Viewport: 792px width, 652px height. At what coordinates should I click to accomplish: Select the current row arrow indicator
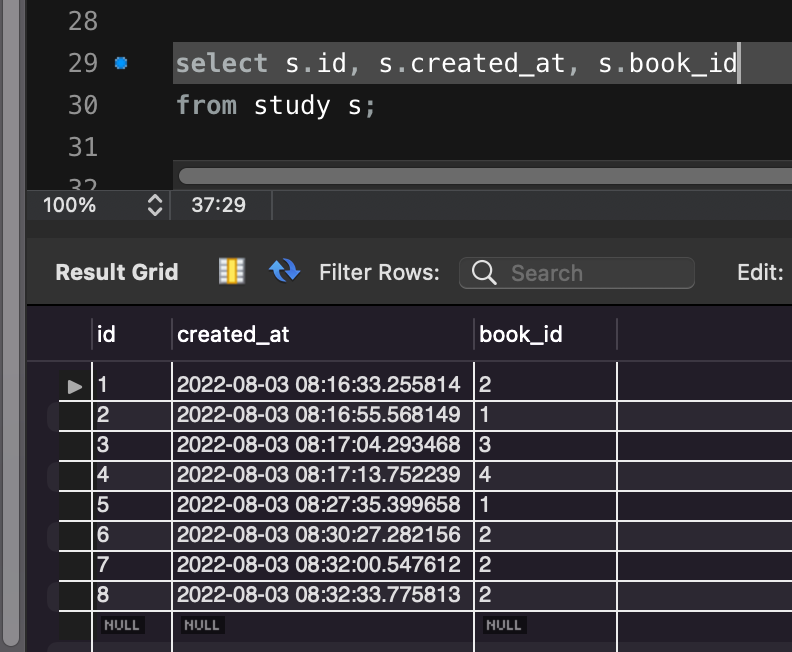(x=75, y=386)
